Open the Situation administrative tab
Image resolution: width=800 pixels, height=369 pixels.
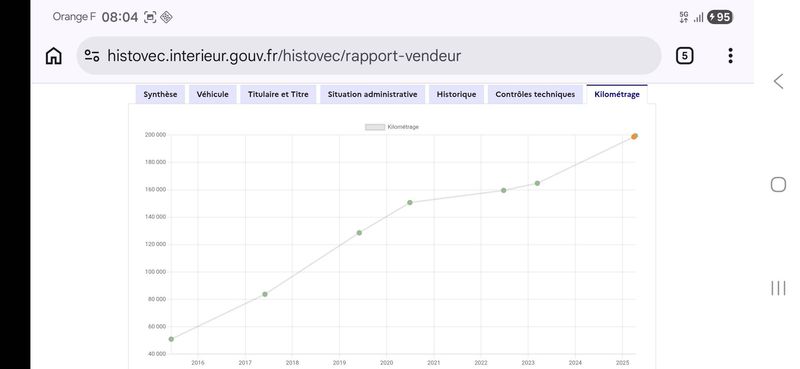(372, 94)
